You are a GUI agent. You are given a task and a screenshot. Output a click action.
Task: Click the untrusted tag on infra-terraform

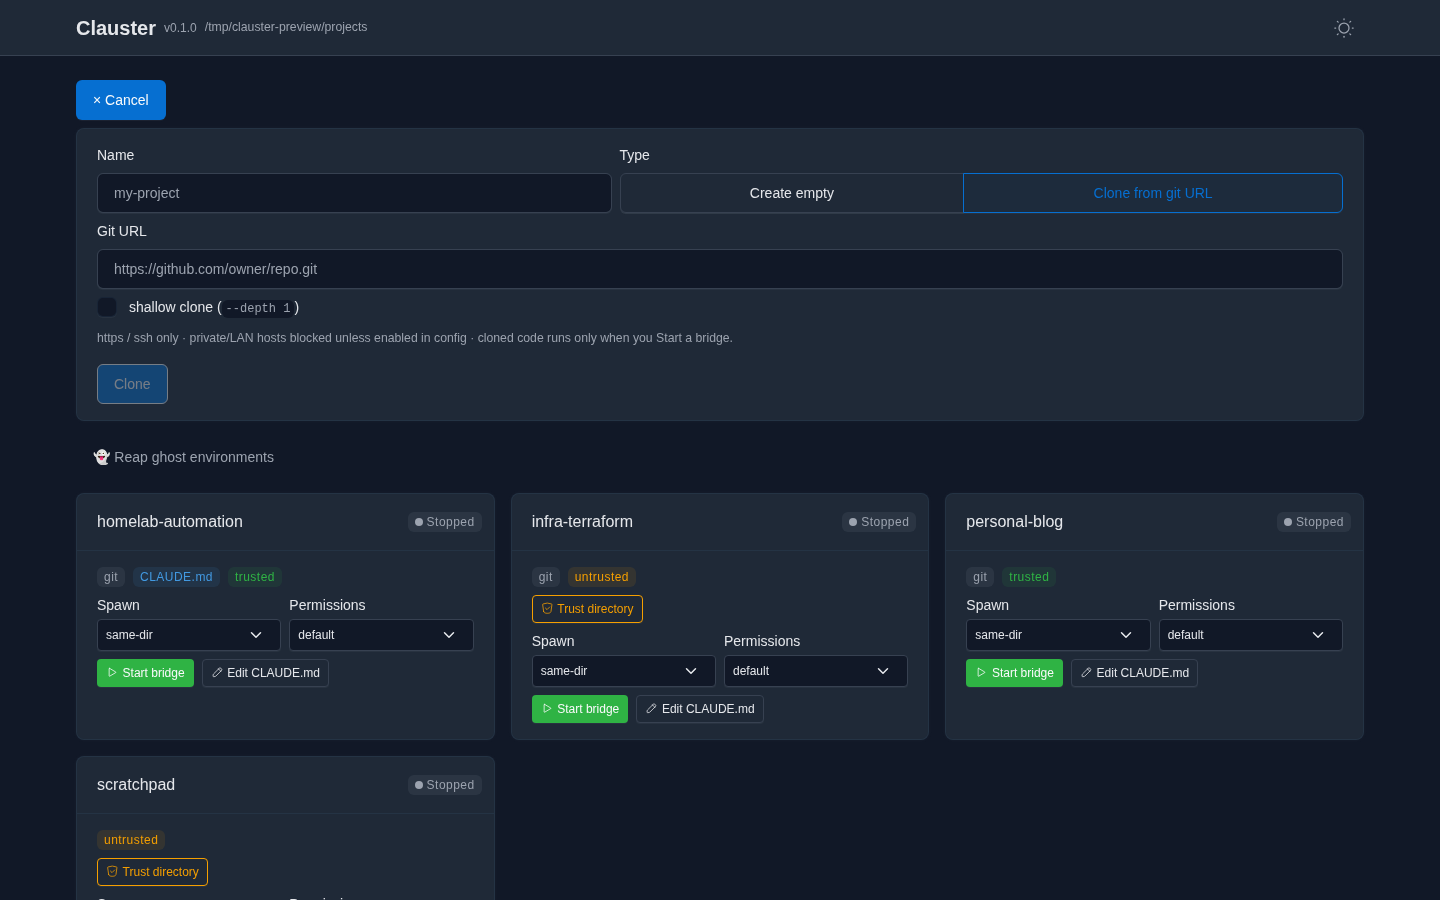[602, 577]
